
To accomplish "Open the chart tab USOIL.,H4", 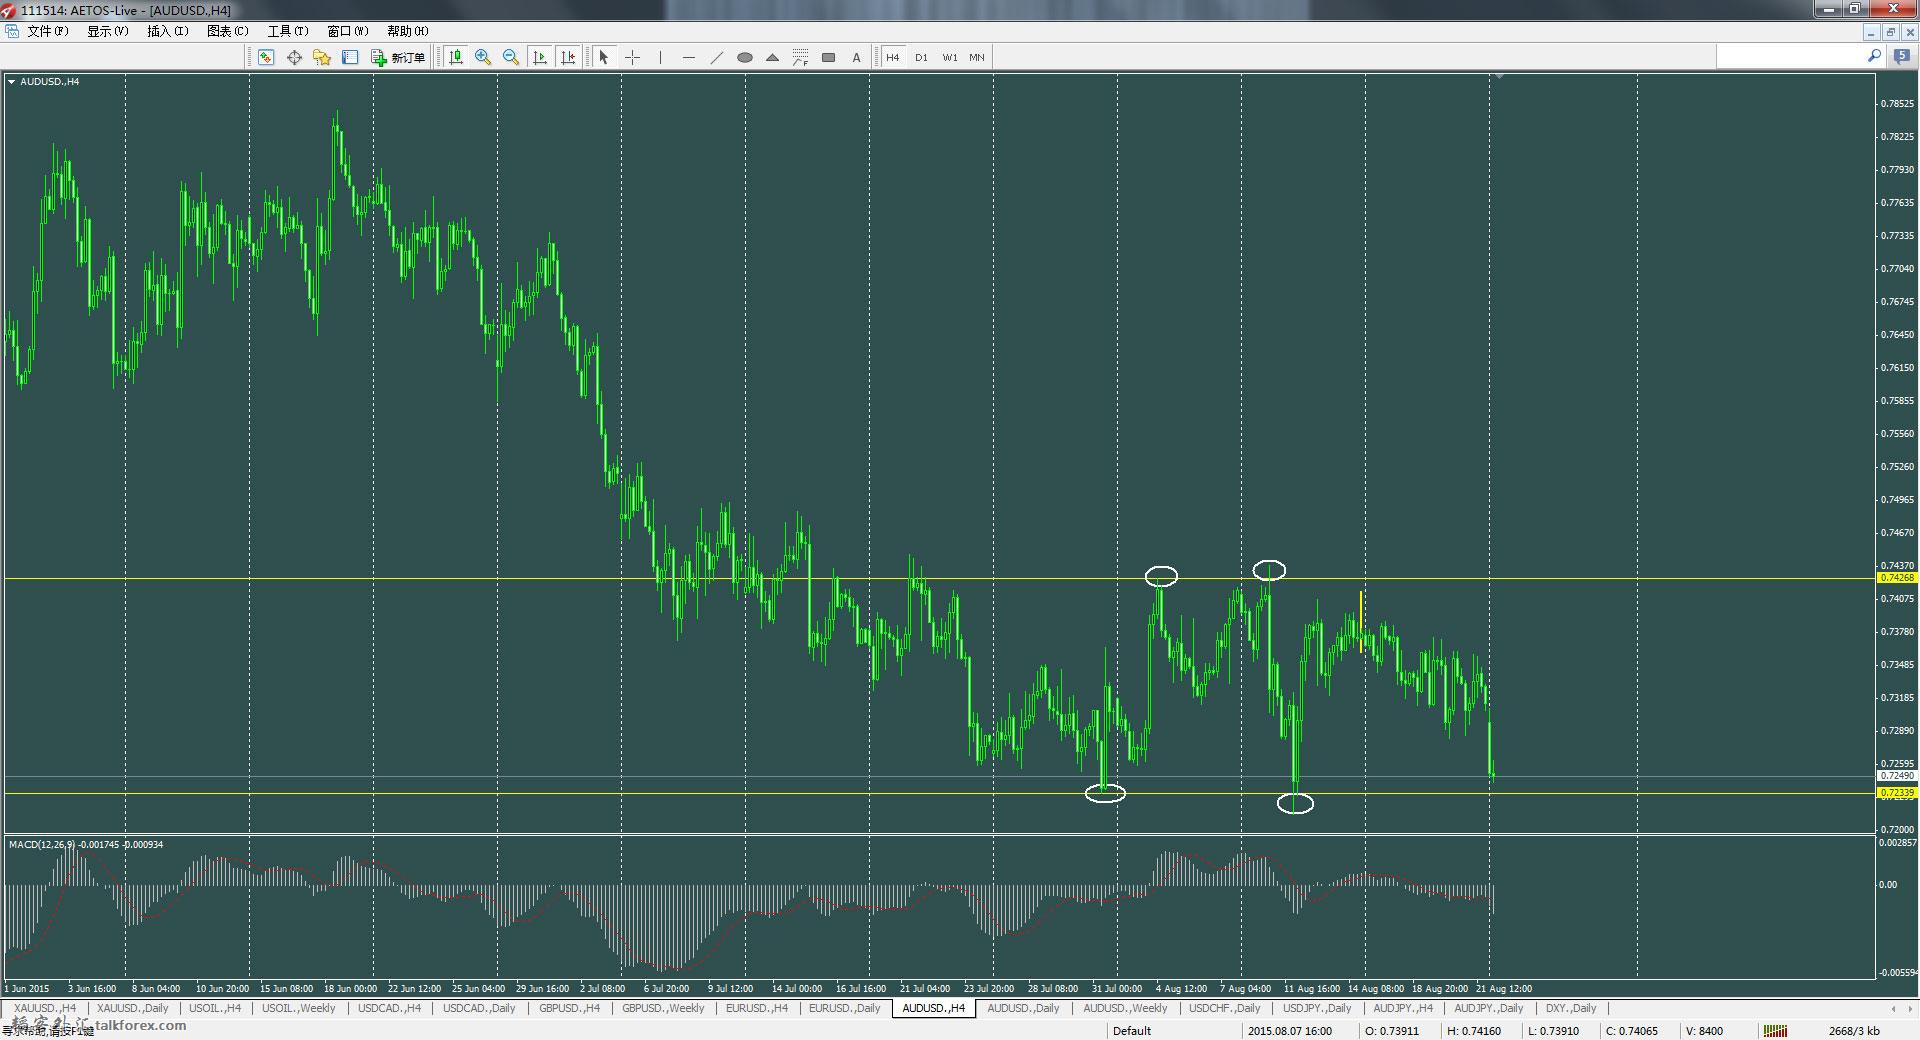I will 215,1008.
